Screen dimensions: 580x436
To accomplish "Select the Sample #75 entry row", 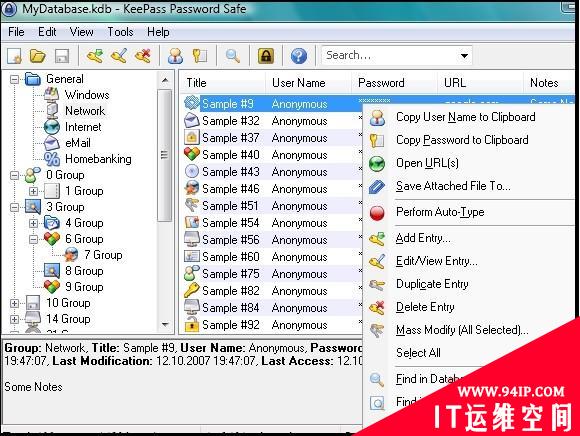I will pos(271,274).
